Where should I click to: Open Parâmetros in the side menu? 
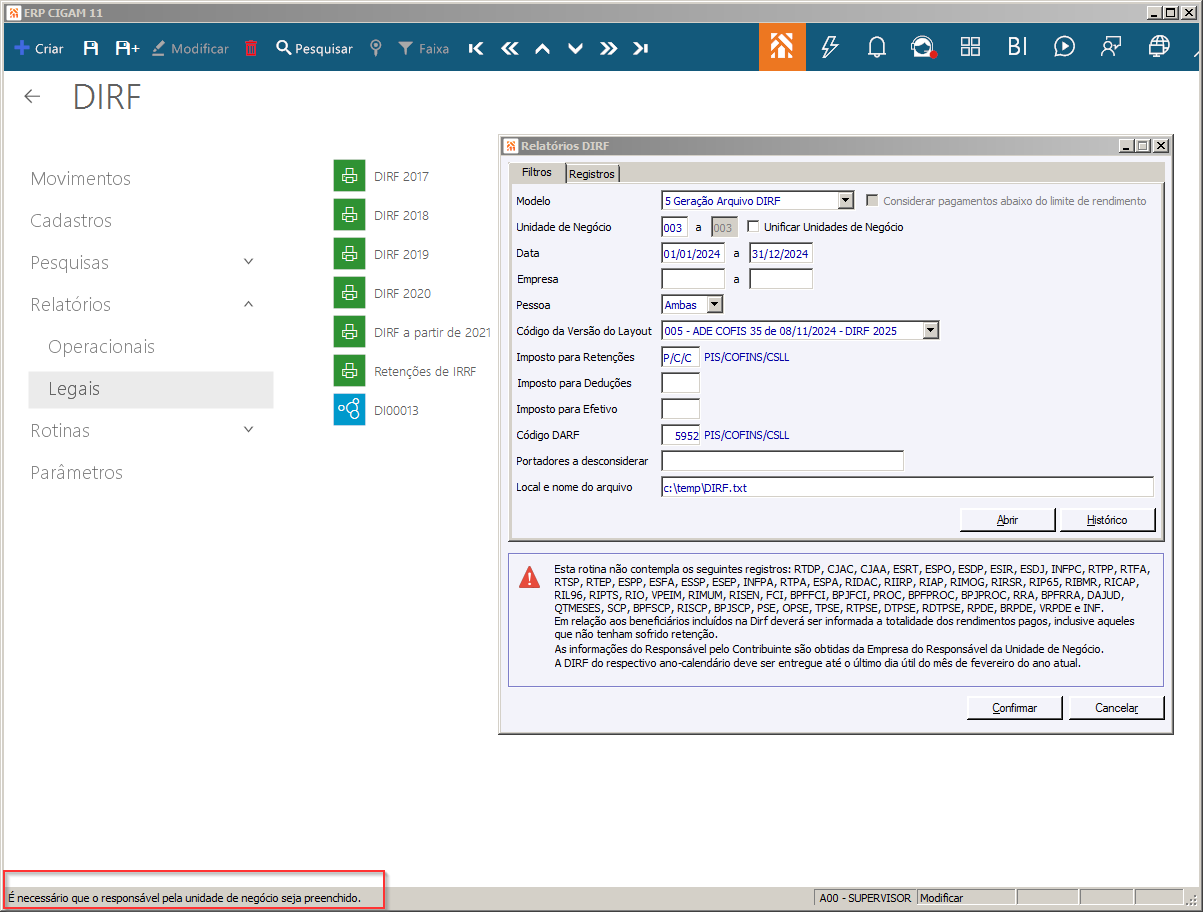click(77, 473)
